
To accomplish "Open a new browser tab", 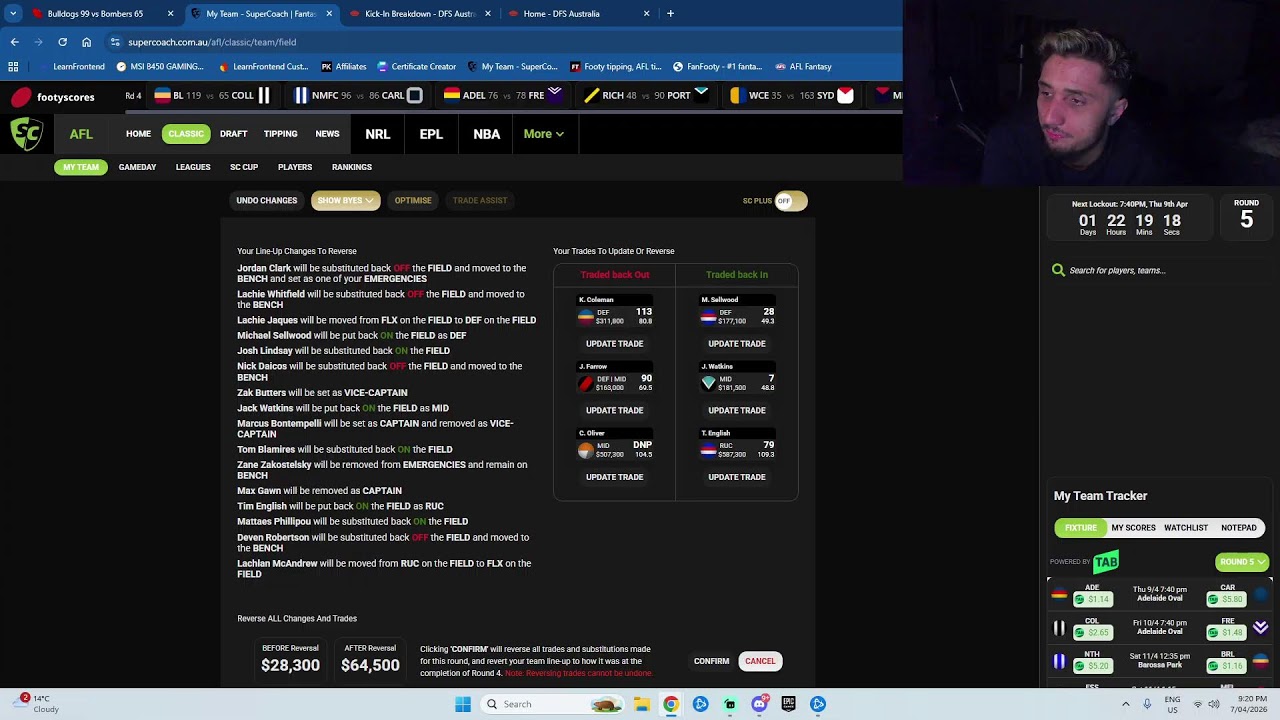I will pyautogui.click(x=670, y=14).
